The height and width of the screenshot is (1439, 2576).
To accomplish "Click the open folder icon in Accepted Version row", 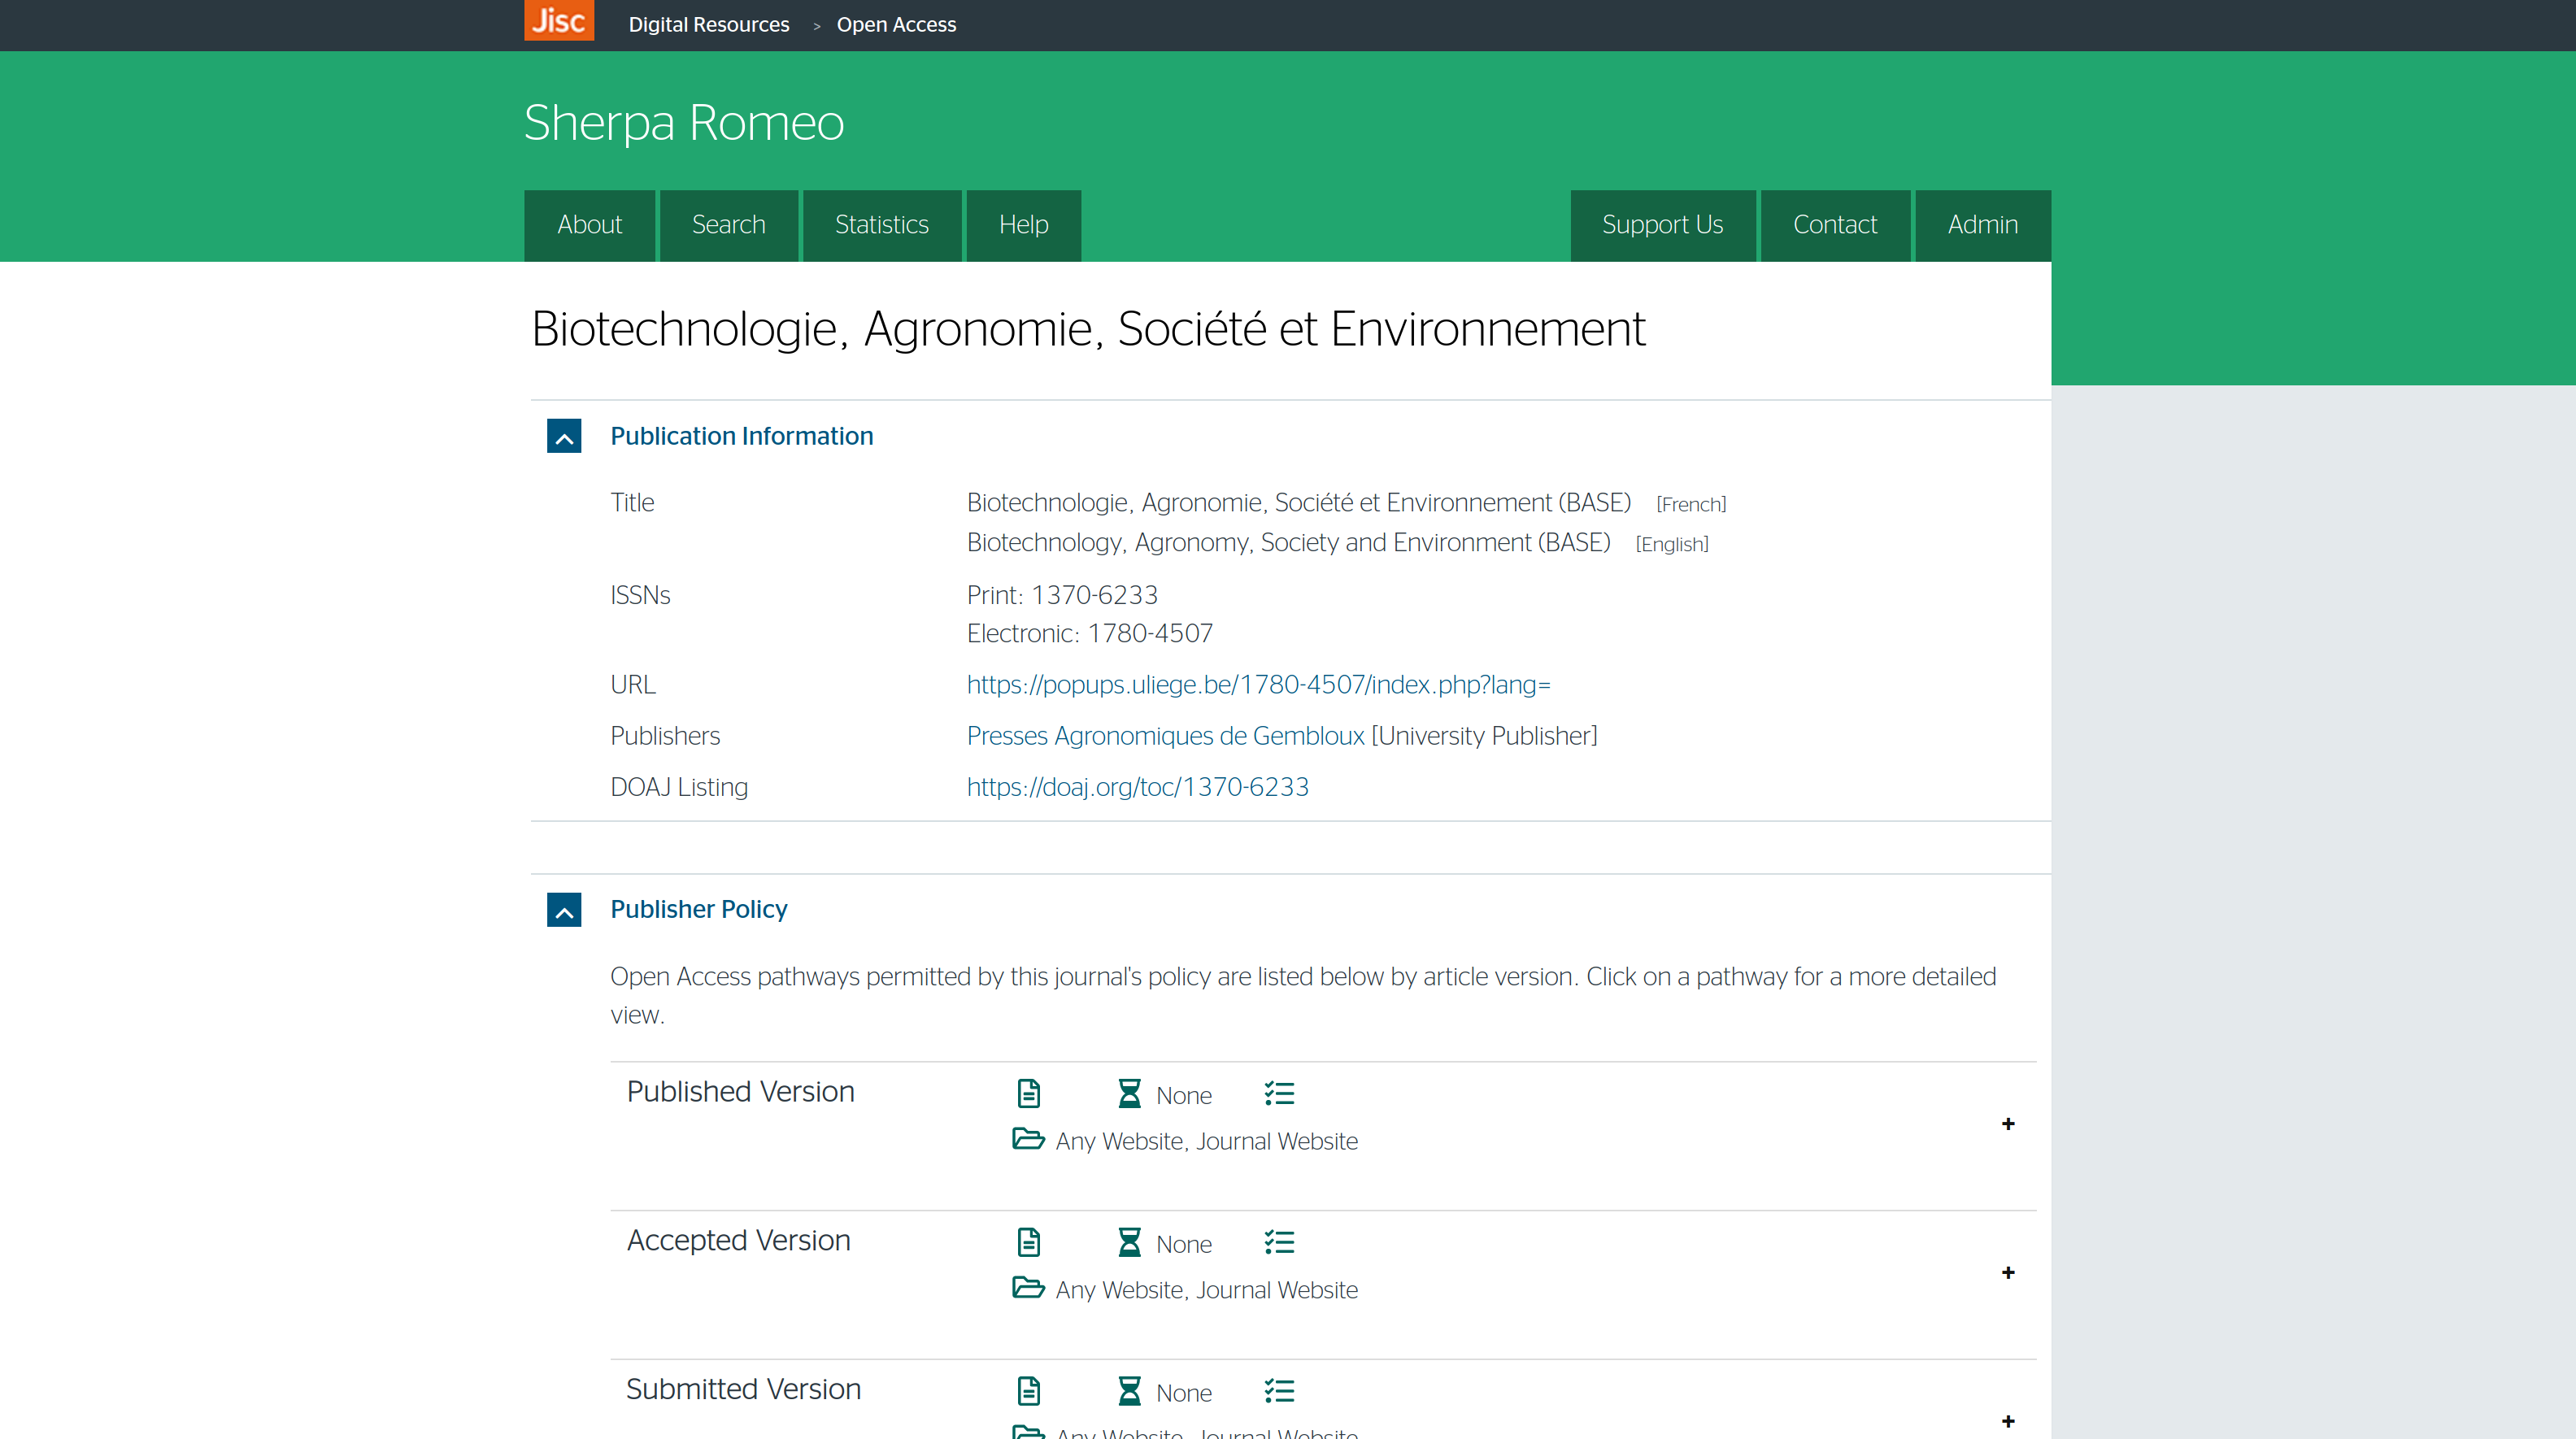I will coord(1028,1287).
